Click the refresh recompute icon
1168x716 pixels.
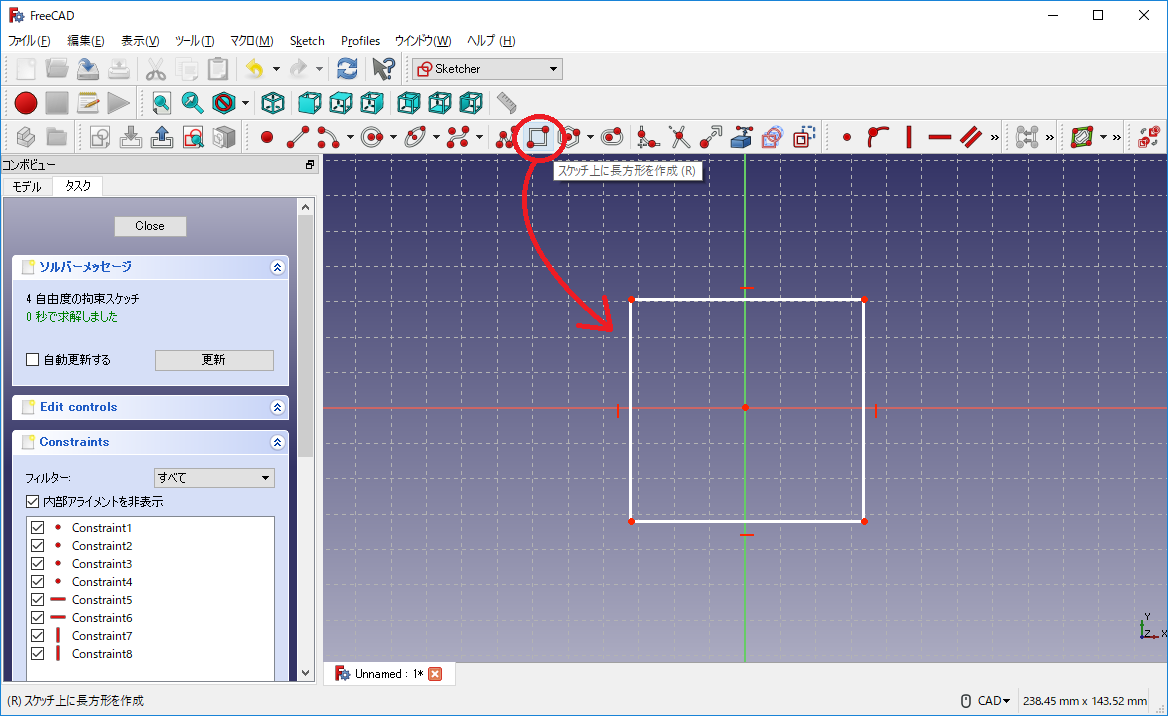(347, 69)
